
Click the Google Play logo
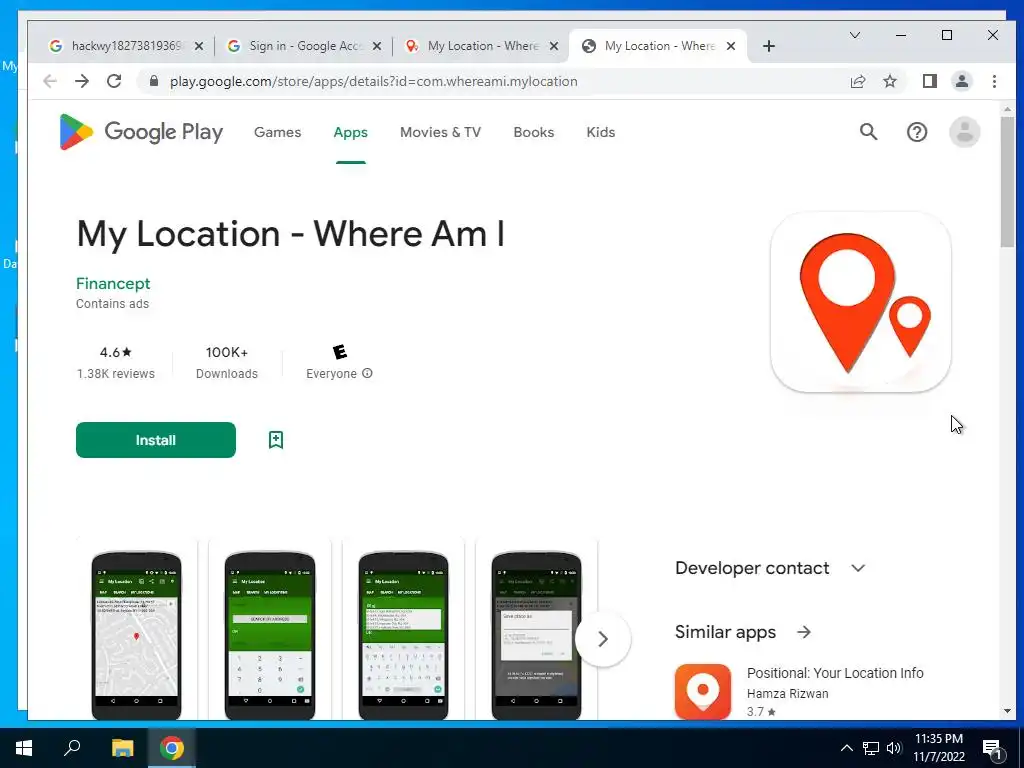pos(141,132)
